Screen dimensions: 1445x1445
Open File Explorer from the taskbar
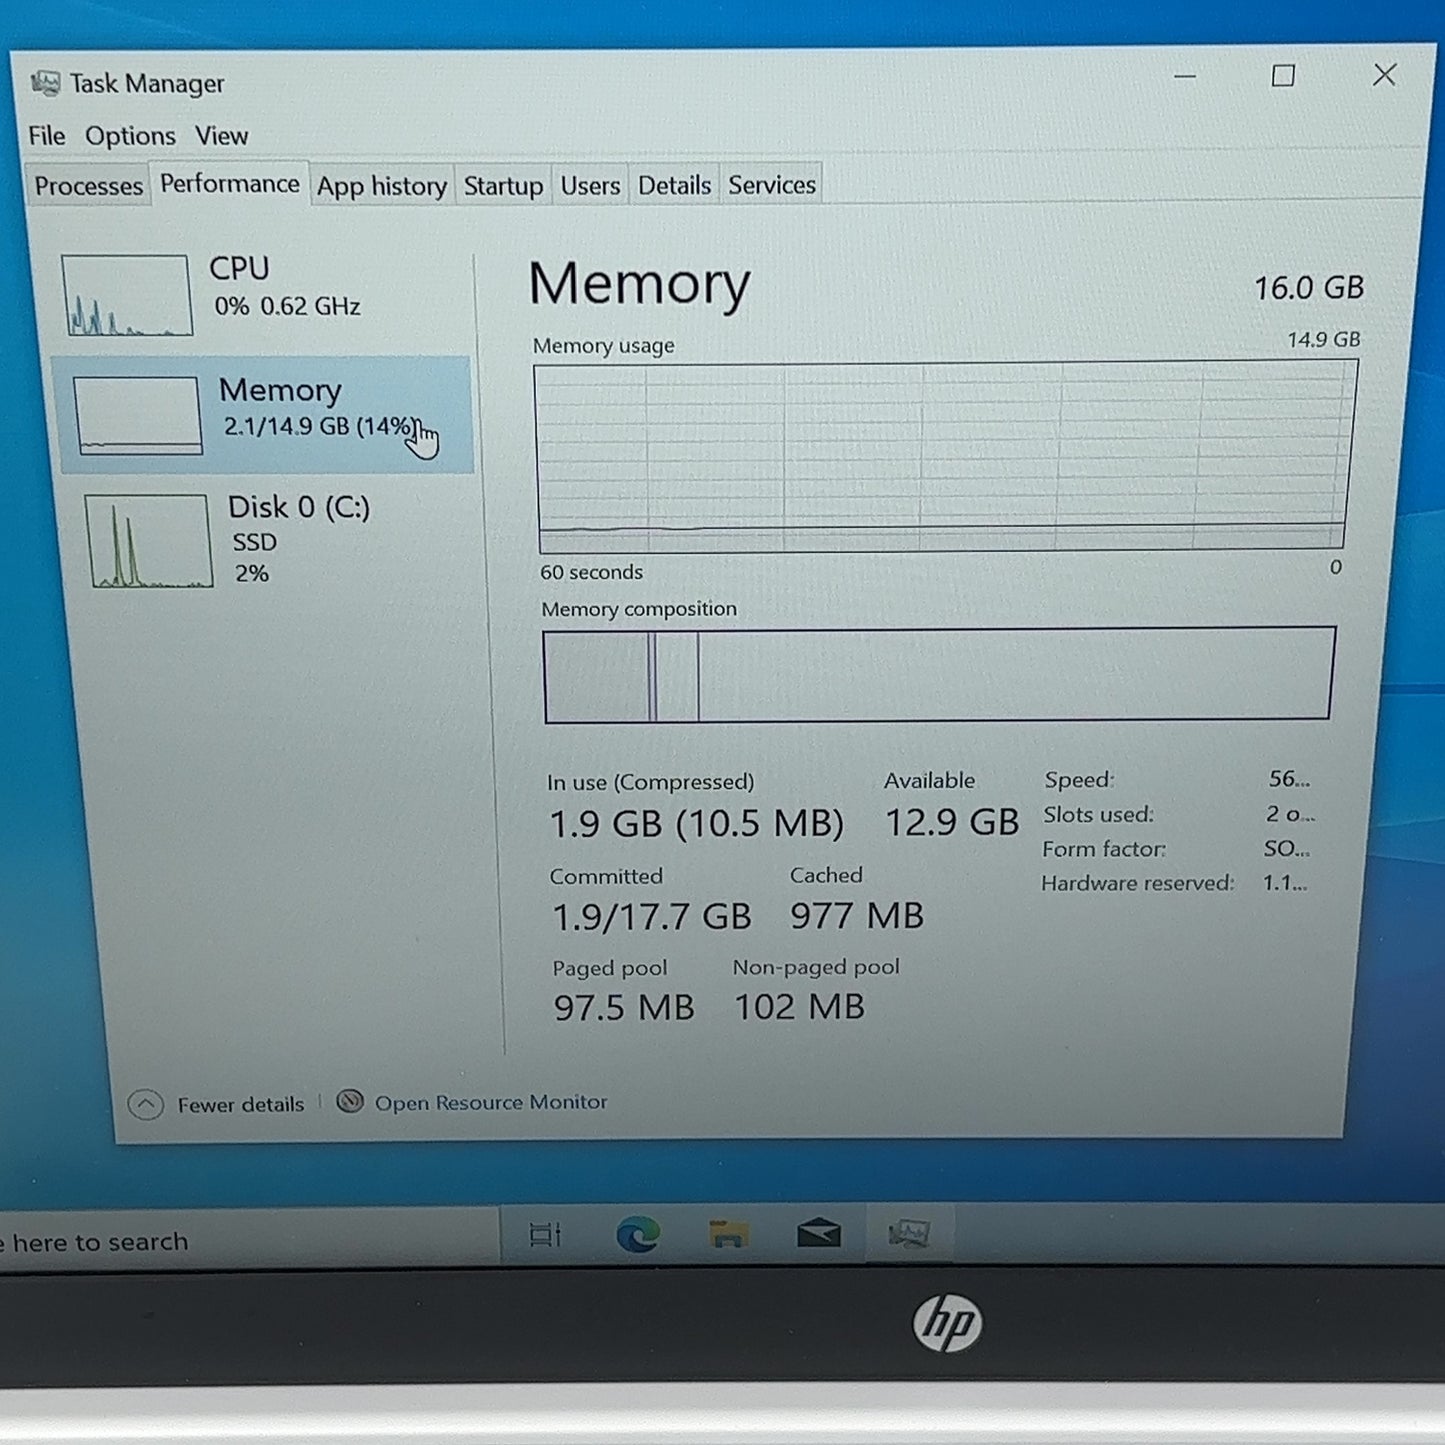coord(728,1236)
